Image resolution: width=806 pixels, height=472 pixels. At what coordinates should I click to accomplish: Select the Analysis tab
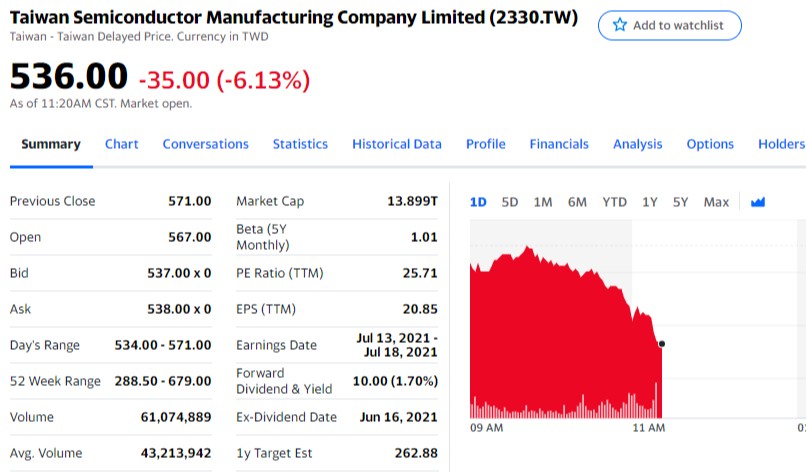tap(637, 144)
